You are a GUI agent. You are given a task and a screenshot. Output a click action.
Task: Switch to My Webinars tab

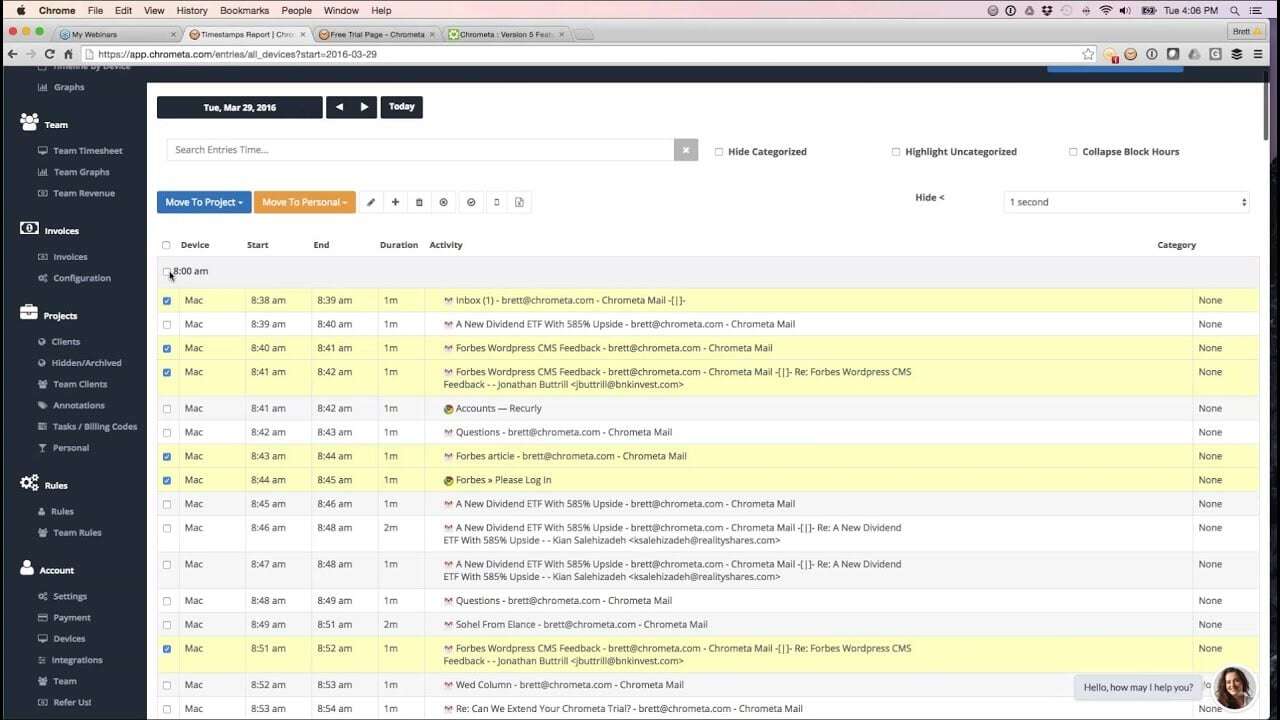[x=118, y=34]
